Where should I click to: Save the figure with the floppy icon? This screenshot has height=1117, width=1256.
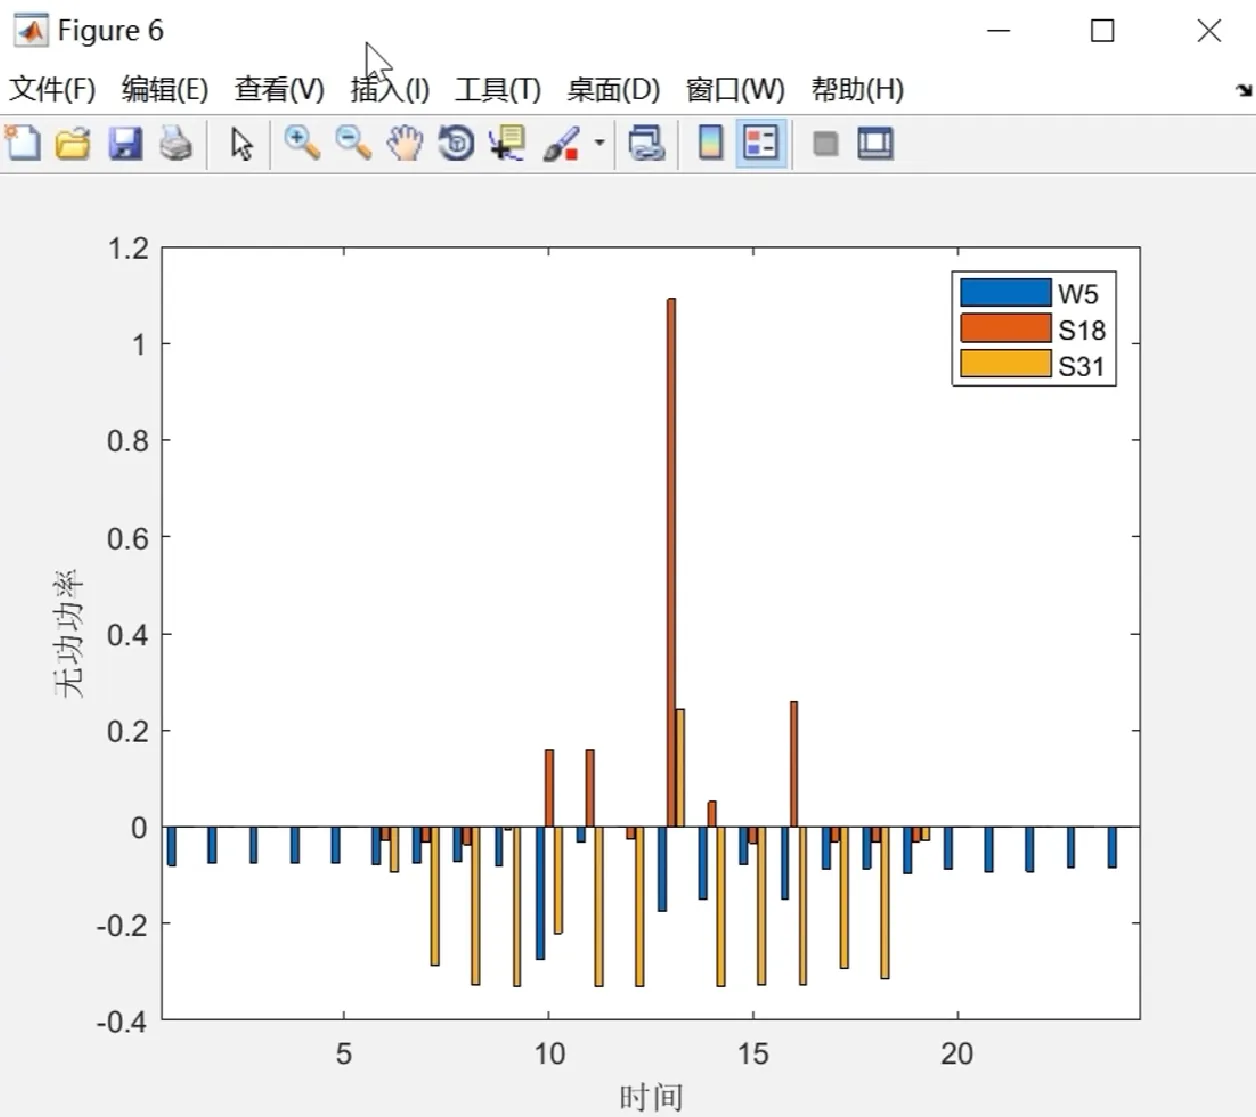(x=125, y=143)
